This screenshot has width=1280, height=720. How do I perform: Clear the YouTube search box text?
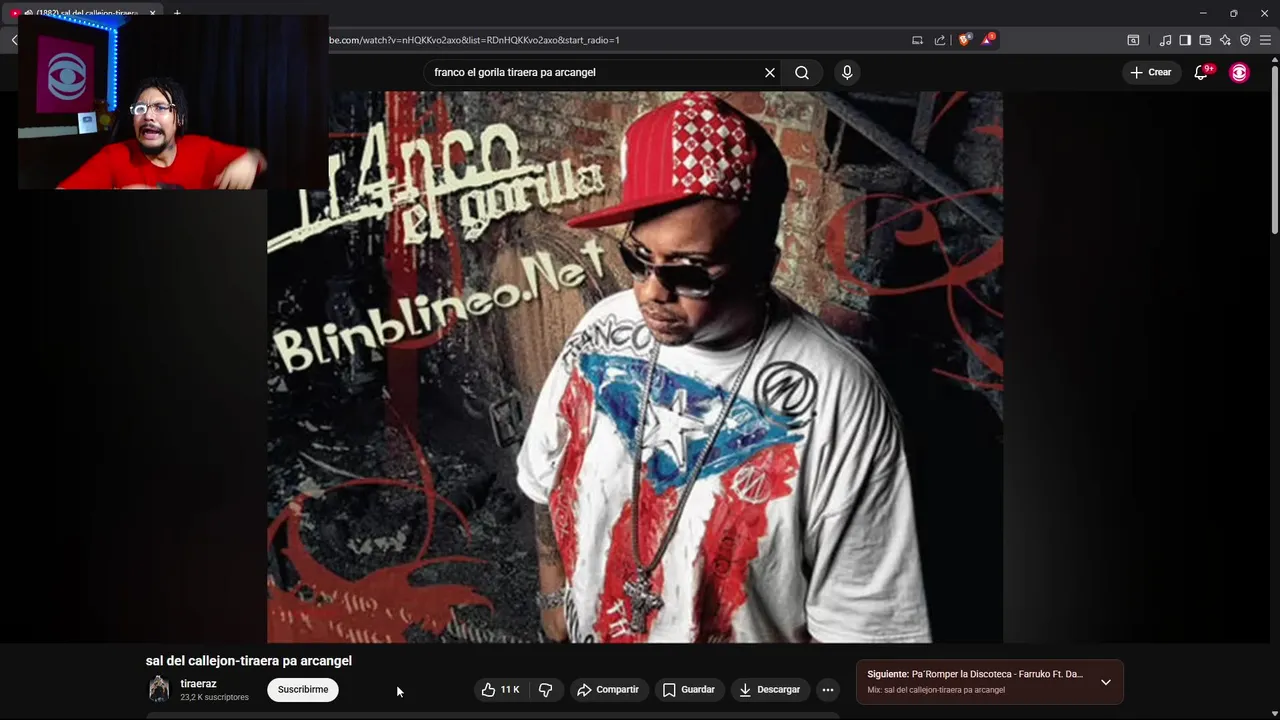(x=770, y=72)
